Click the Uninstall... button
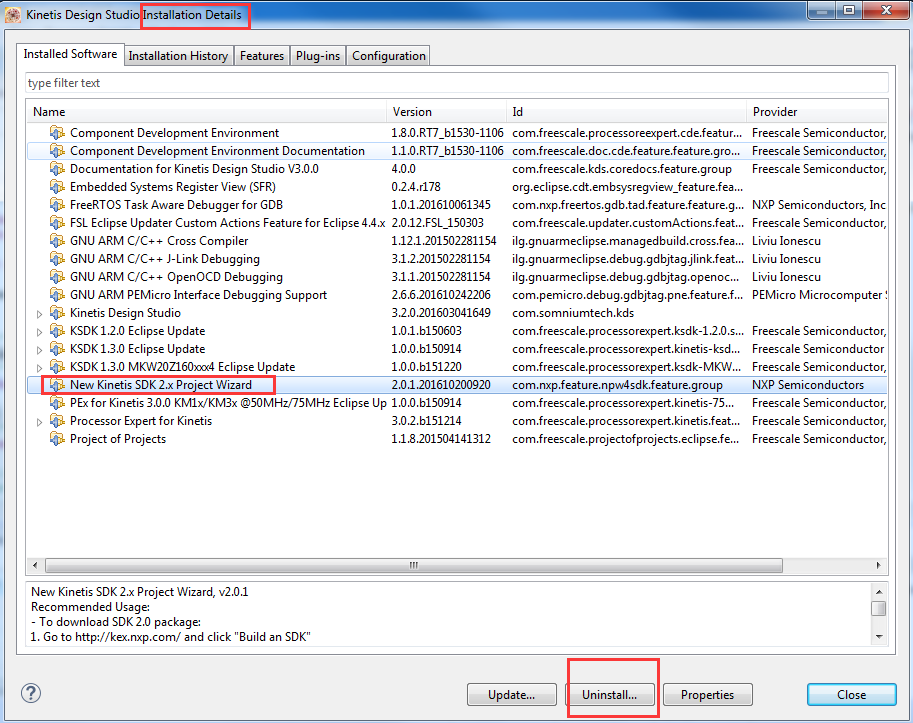Image resolution: width=913 pixels, height=723 pixels. pyautogui.click(x=610, y=694)
